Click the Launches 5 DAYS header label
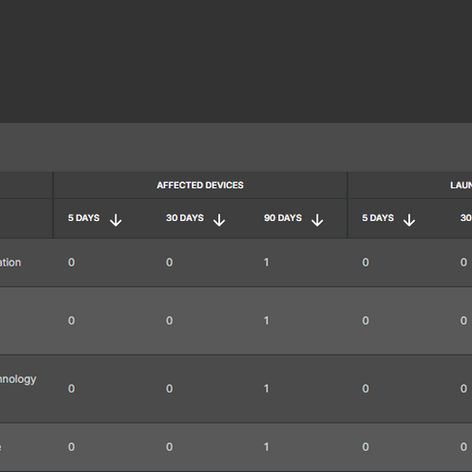The height and width of the screenshot is (472, 472). tap(378, 218)
